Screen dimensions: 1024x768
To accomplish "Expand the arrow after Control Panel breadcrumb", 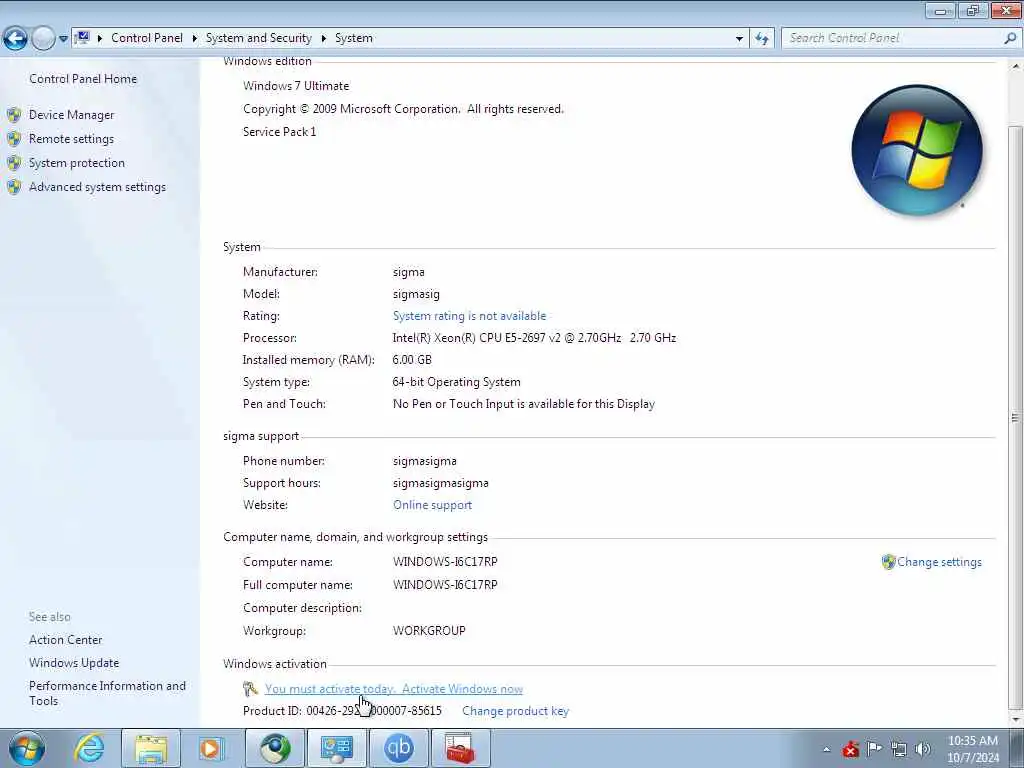I will (195, 39).
